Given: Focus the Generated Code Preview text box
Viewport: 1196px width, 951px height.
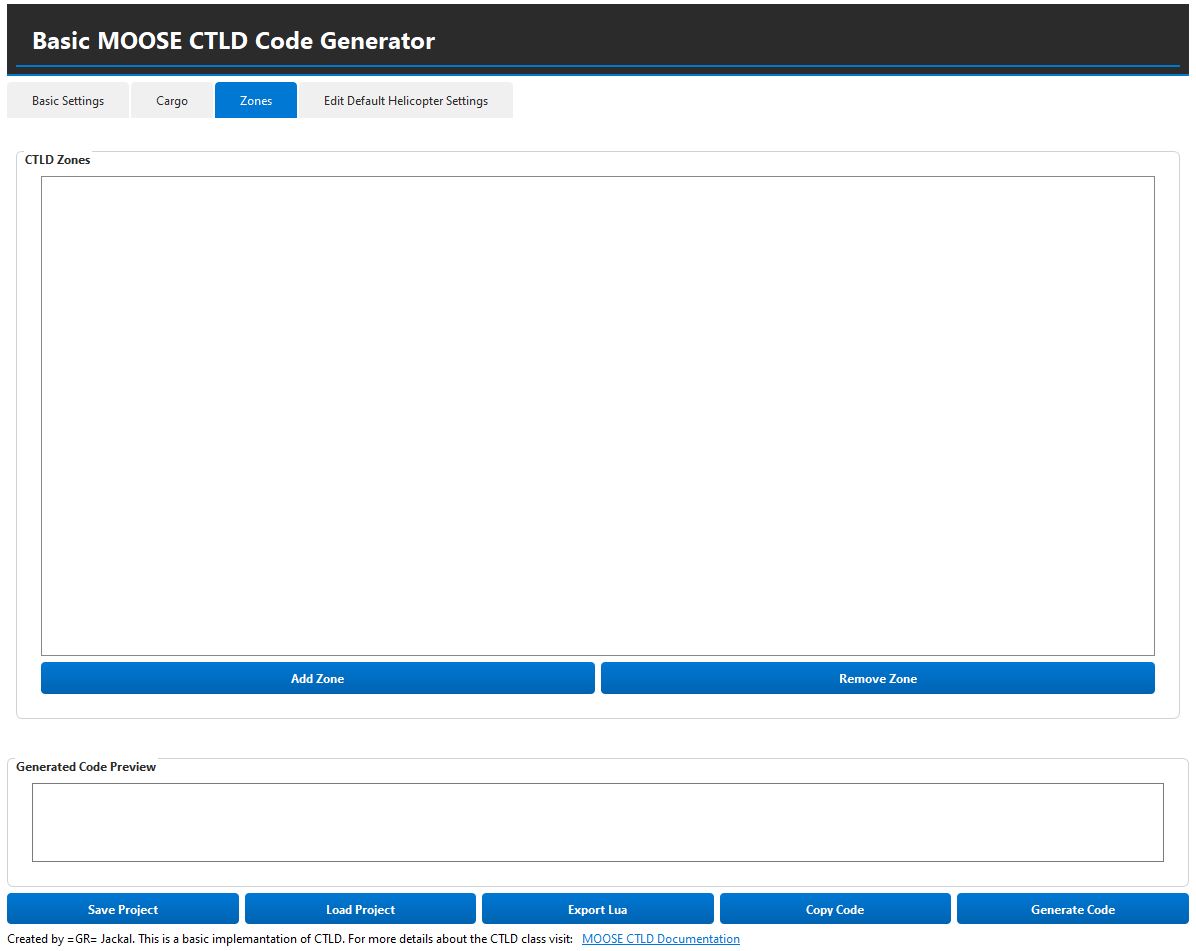Looking at the screenshot, I should (x=597, y=822).
